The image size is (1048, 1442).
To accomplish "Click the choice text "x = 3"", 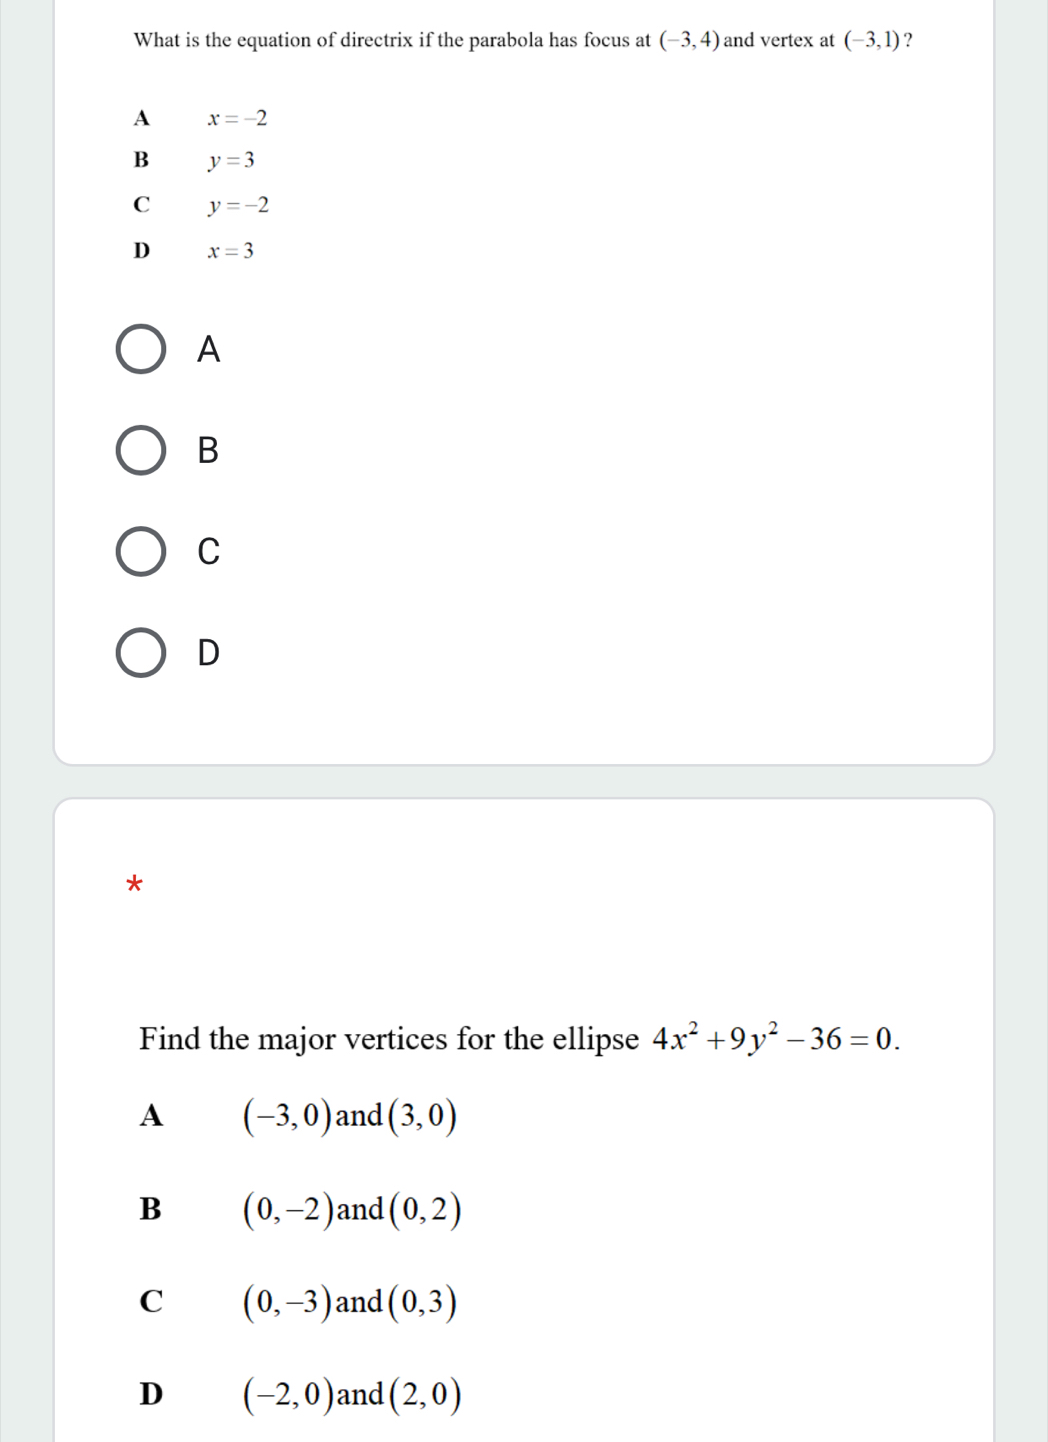I will [x=231, y=251].
